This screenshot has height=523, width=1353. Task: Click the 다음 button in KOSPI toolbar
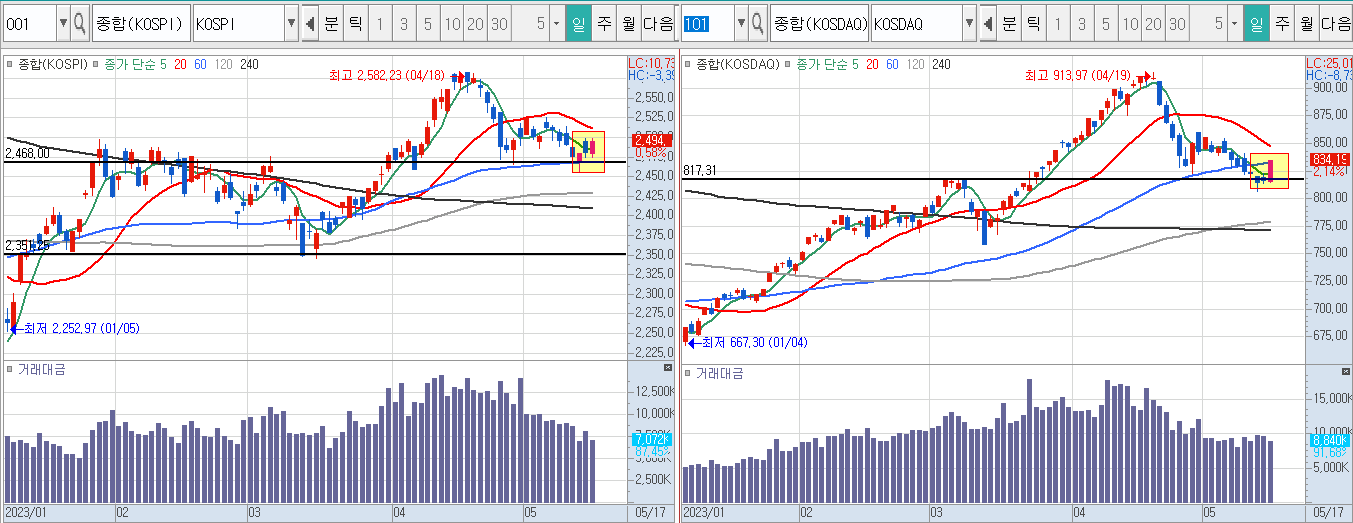658,22
